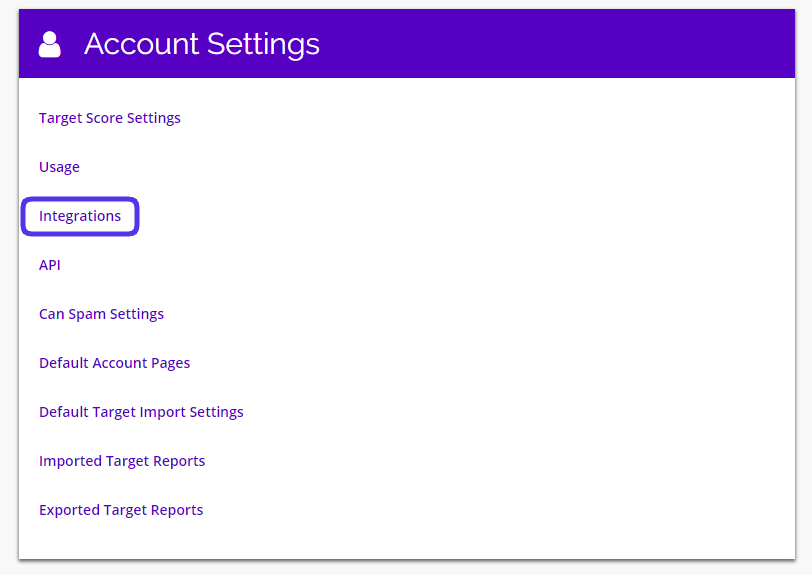Click the purple header bar
812x575 pixels.
[550, 44]
